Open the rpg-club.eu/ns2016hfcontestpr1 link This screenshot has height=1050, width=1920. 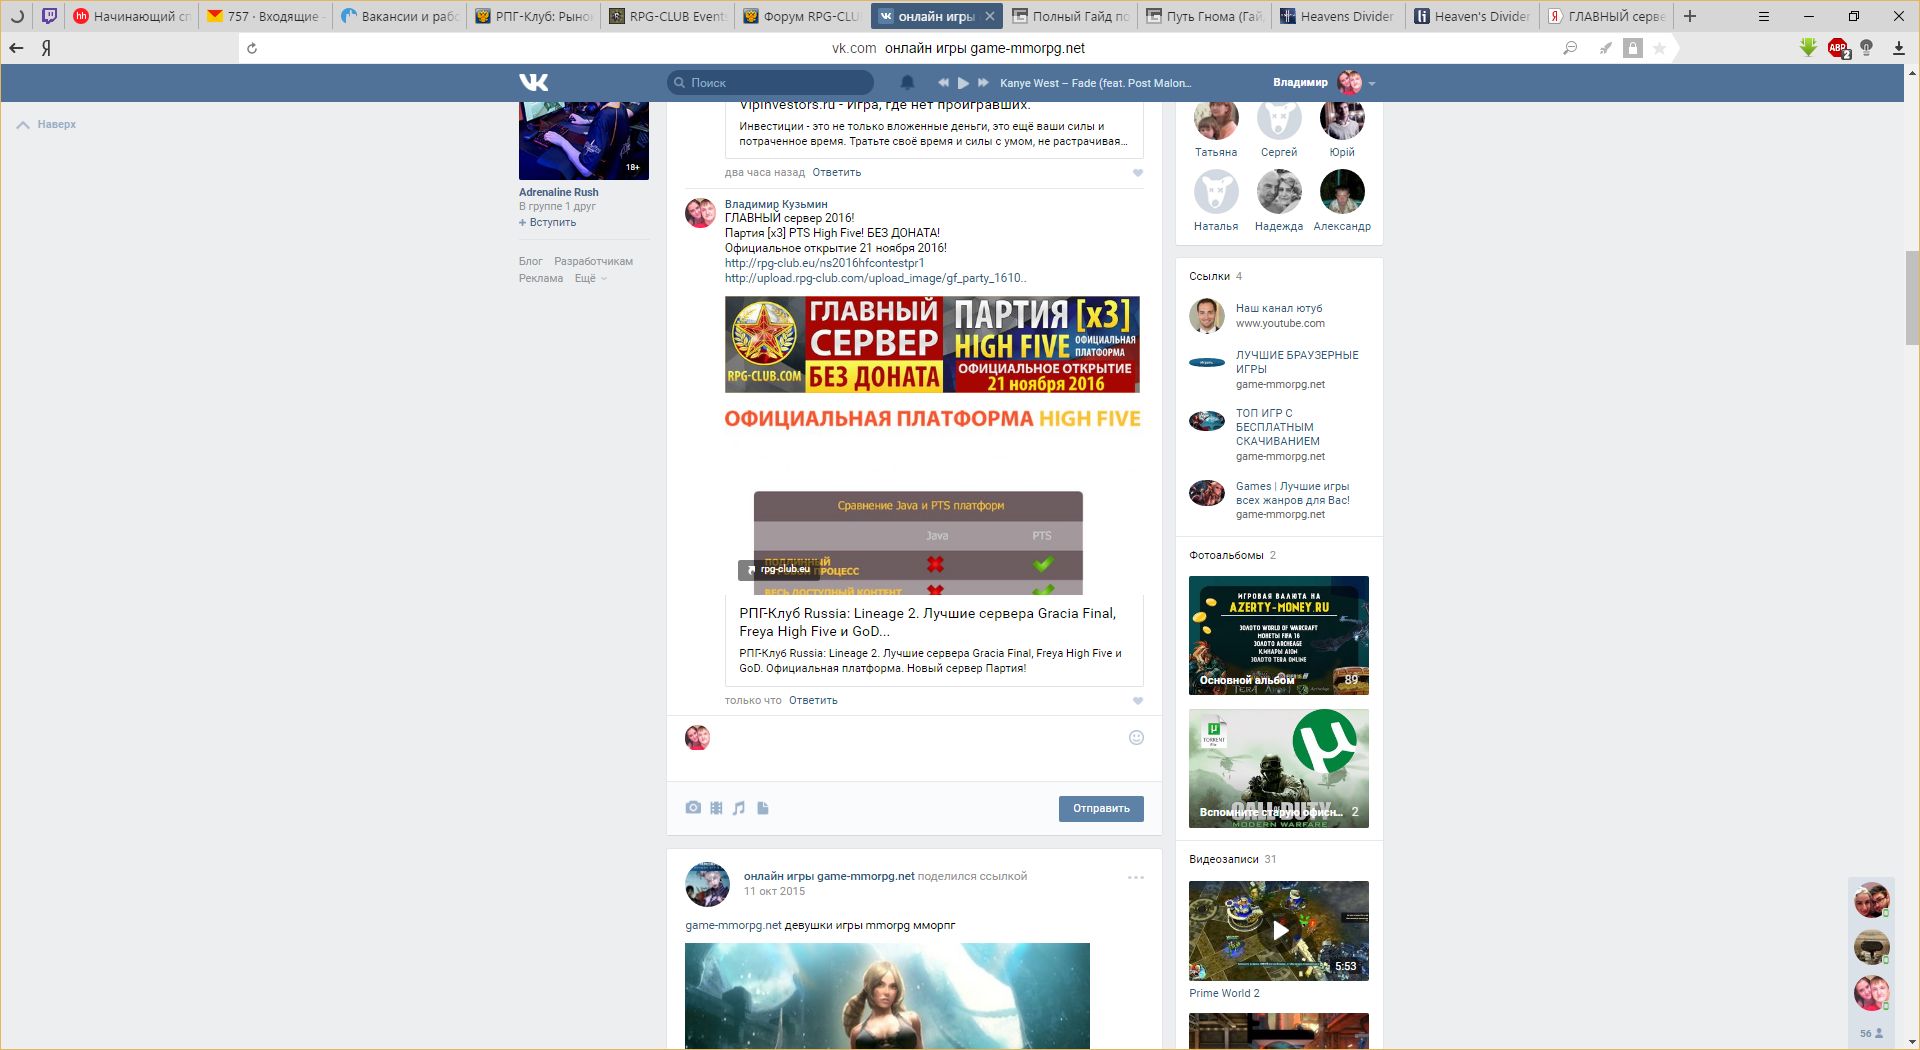[824, 263]
